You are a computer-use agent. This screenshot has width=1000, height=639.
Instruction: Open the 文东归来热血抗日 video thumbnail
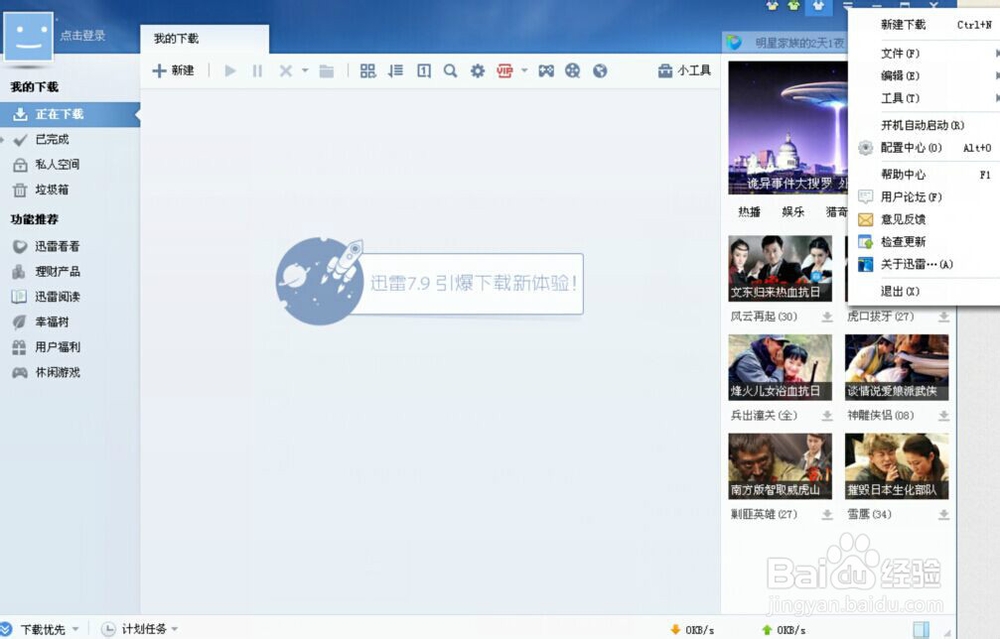coord(780,268)
